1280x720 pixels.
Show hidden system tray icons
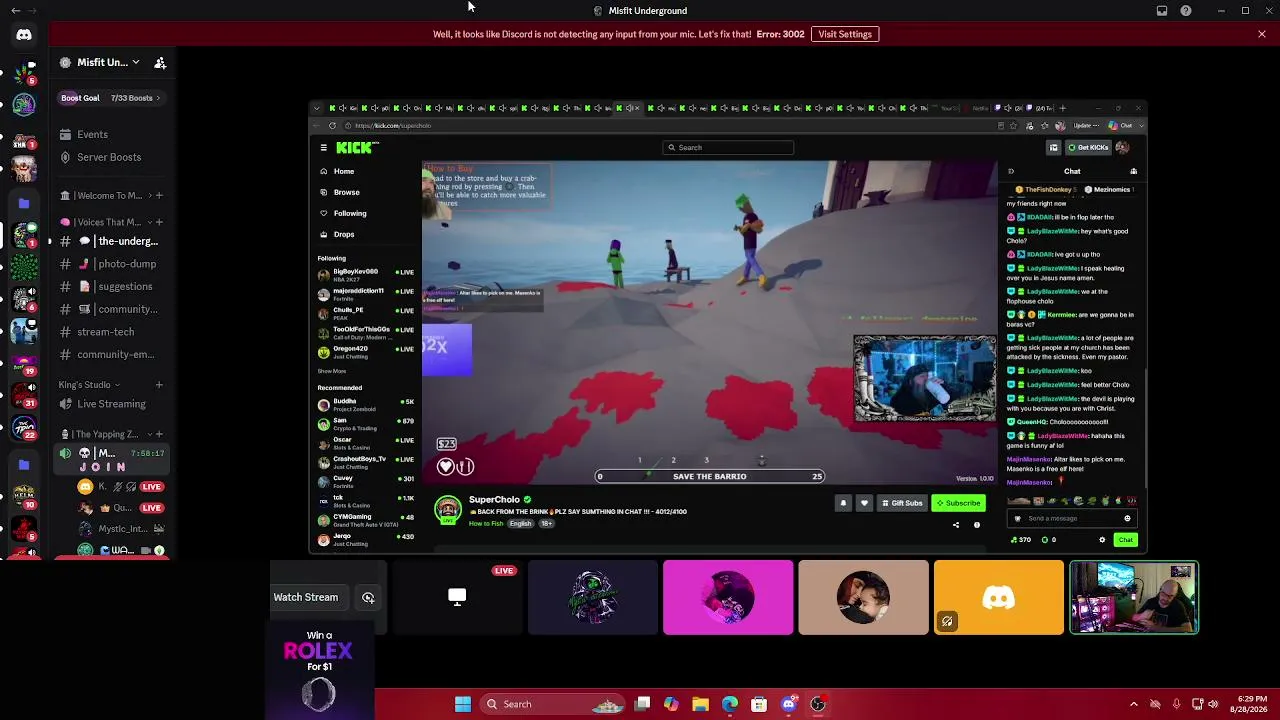pos(1133,704)
